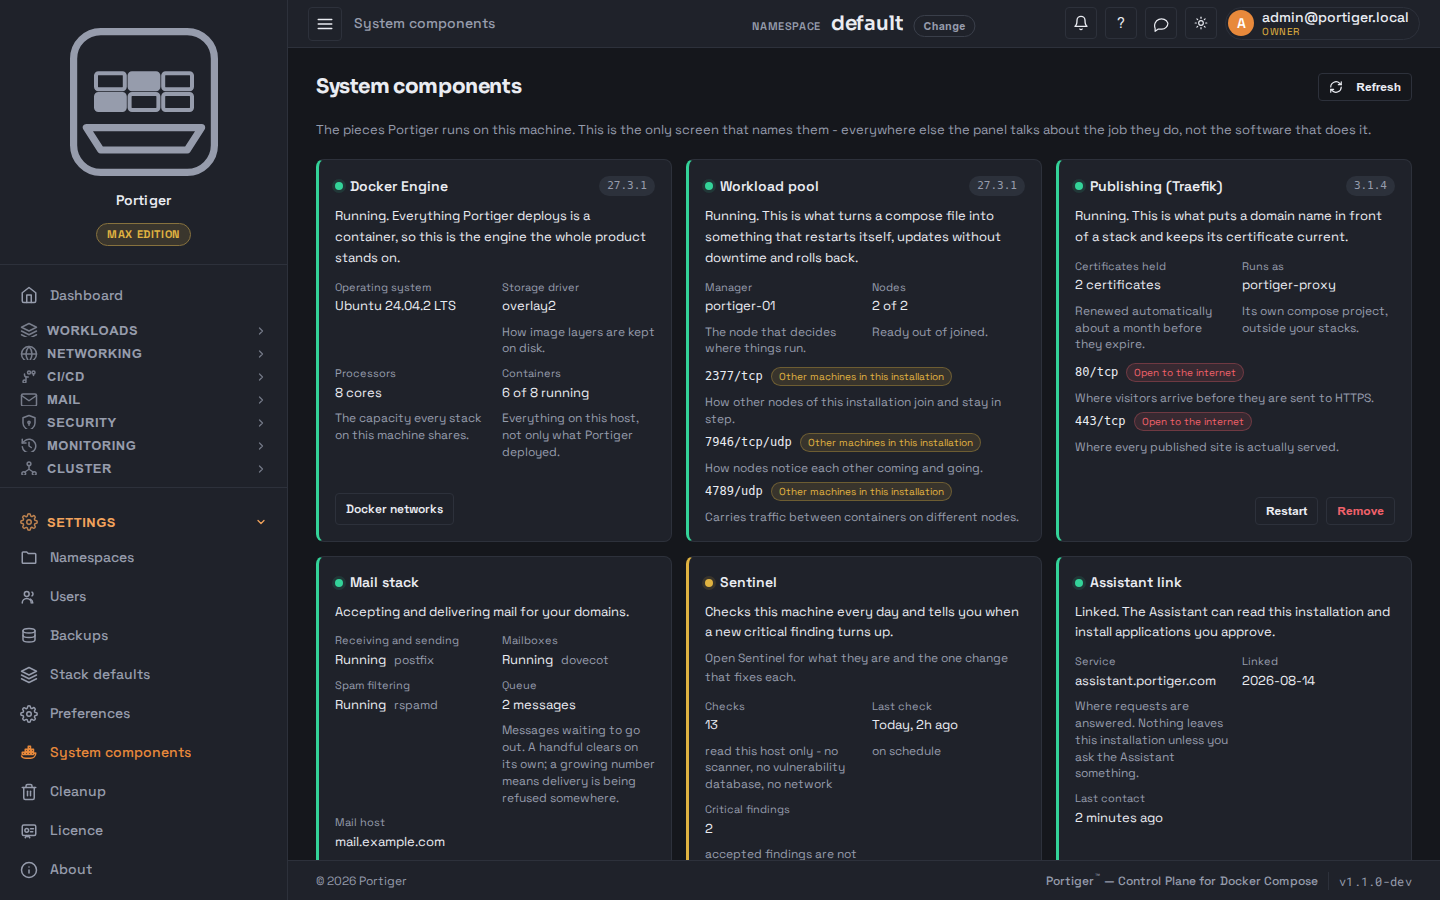The image size is (1440, 900).
Task: Click the Cleanup trash icon
Action: 29,791
